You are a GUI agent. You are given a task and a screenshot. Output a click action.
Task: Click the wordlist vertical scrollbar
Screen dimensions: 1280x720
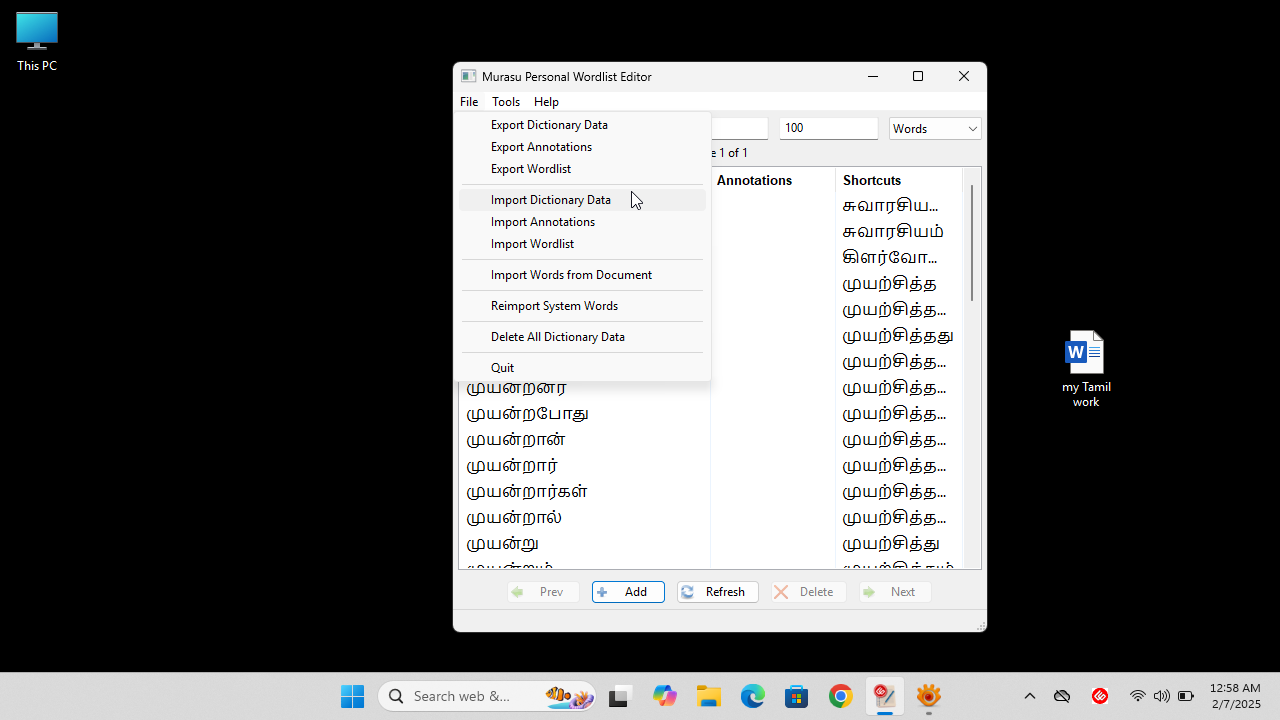(x=971, y=243)
